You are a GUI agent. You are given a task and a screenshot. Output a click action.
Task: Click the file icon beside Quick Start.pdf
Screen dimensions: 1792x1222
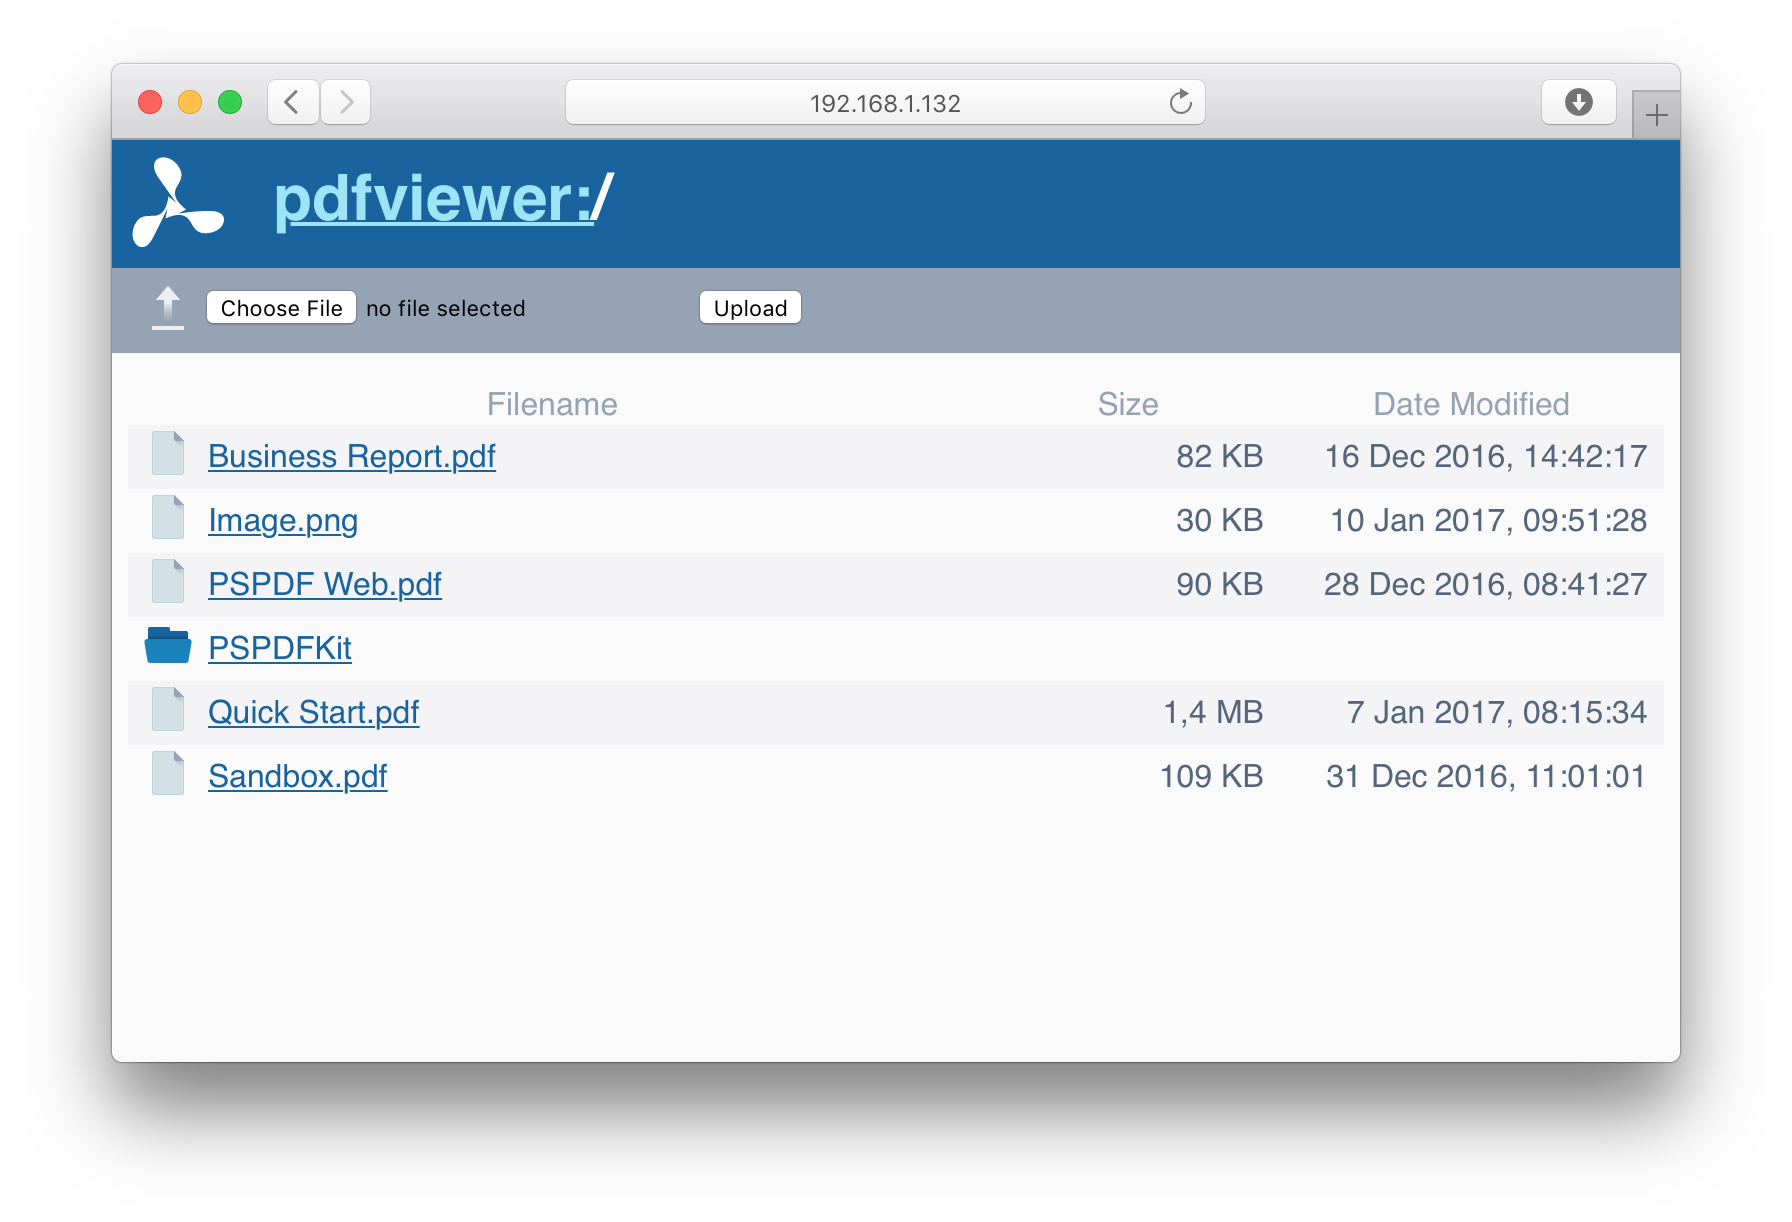pyautogui.click(x=168, y=709)
